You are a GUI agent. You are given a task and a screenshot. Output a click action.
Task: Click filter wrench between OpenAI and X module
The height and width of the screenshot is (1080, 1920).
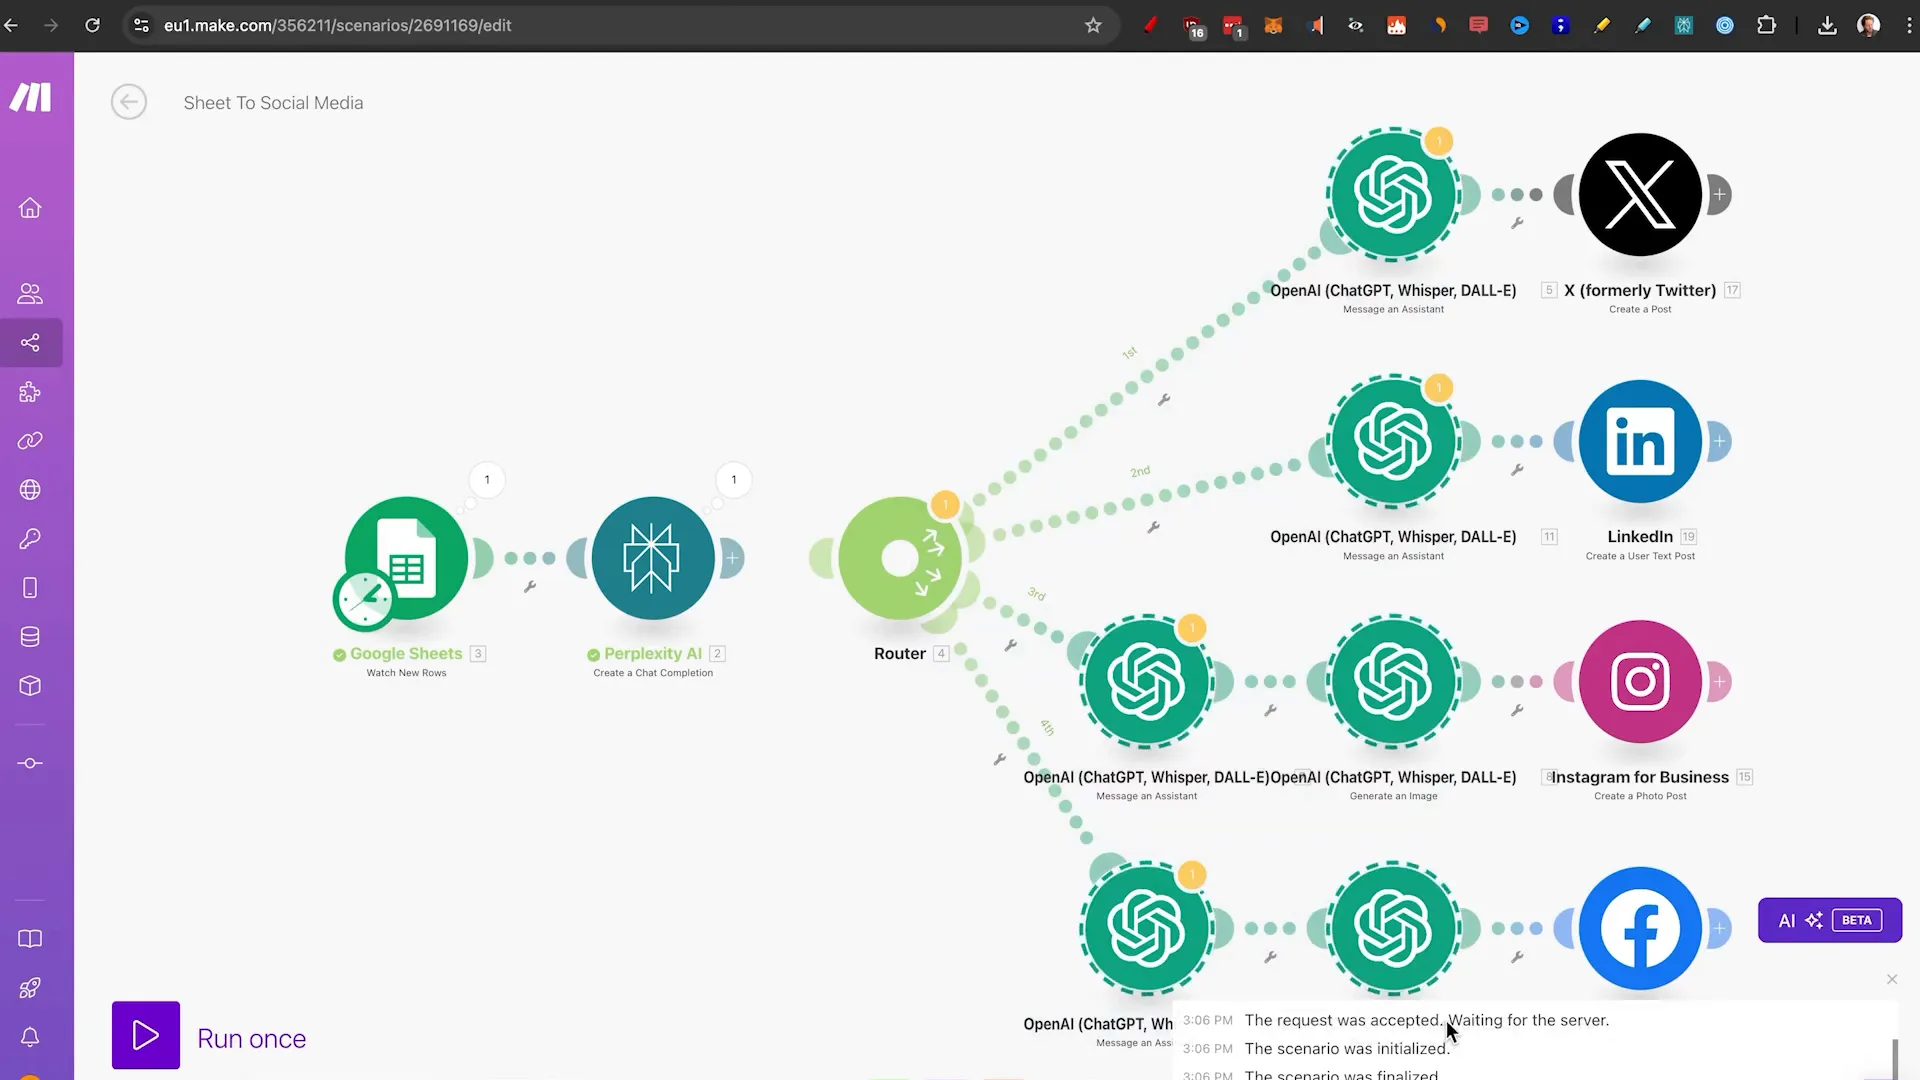click(x=1517, y=223)
